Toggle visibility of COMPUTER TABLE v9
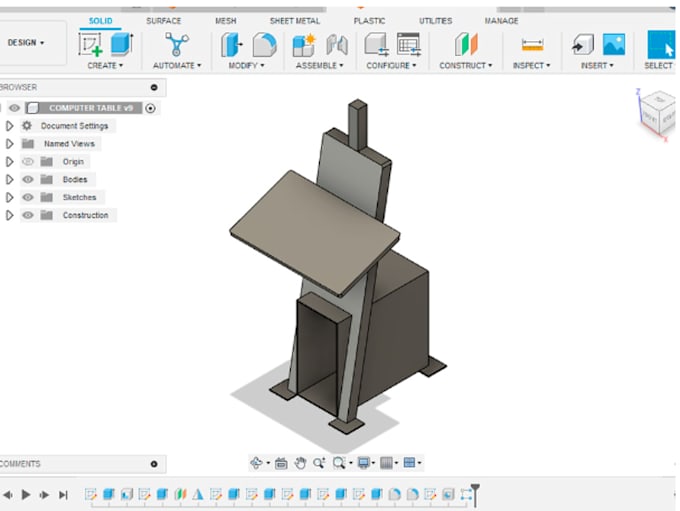Screen dimensions: 680x511 [x=14, y=108]
